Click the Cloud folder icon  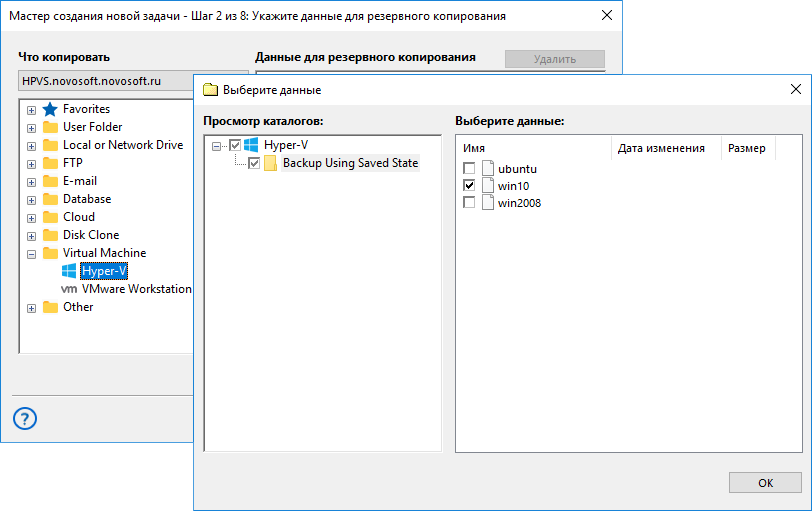[x=50, y=217]
